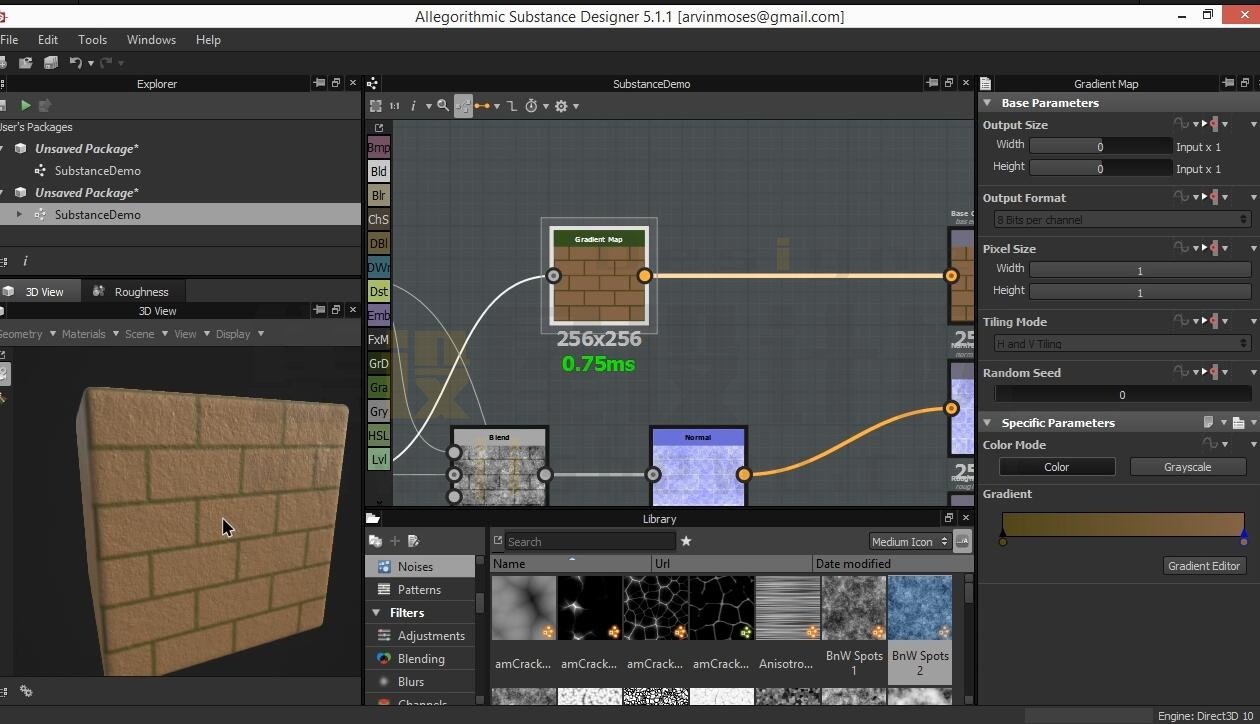Add a Distance node via Dst shortcut
The image size is (1260, 724).
(378, 291)
